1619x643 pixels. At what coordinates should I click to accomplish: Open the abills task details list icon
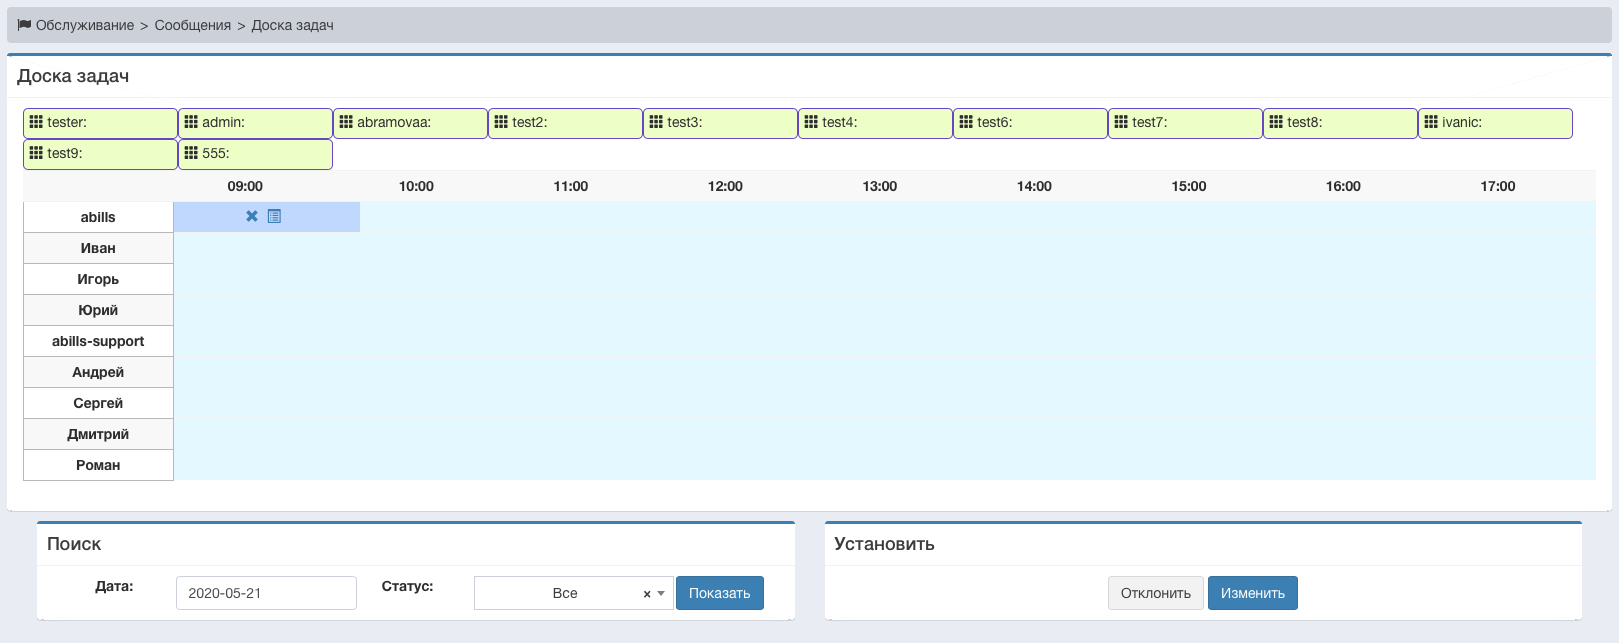coord(274,216)
